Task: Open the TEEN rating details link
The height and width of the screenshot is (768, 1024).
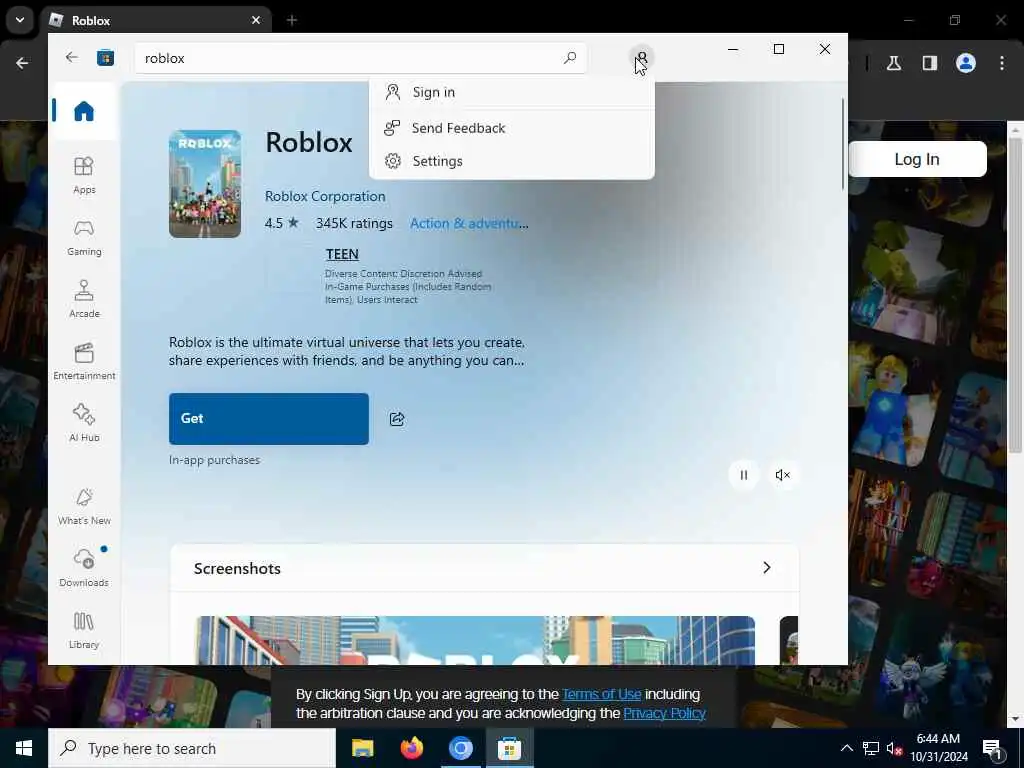Action: [x=342, y=254]
